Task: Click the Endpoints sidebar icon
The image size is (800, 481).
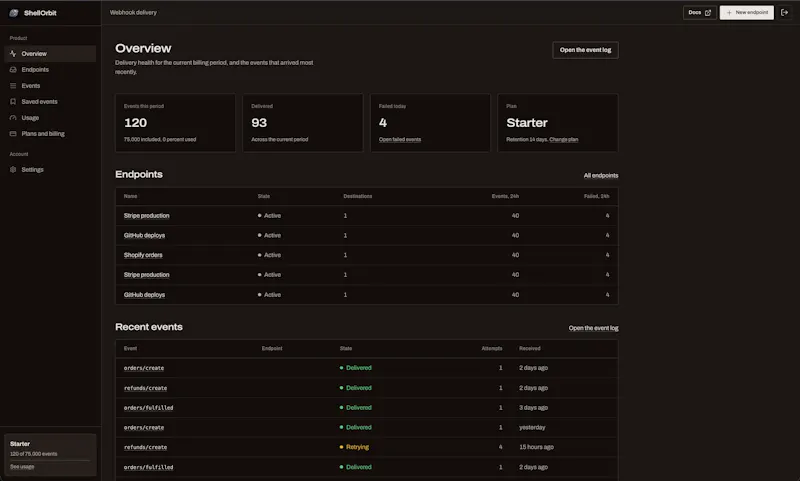Action: [x=13, y=69]
